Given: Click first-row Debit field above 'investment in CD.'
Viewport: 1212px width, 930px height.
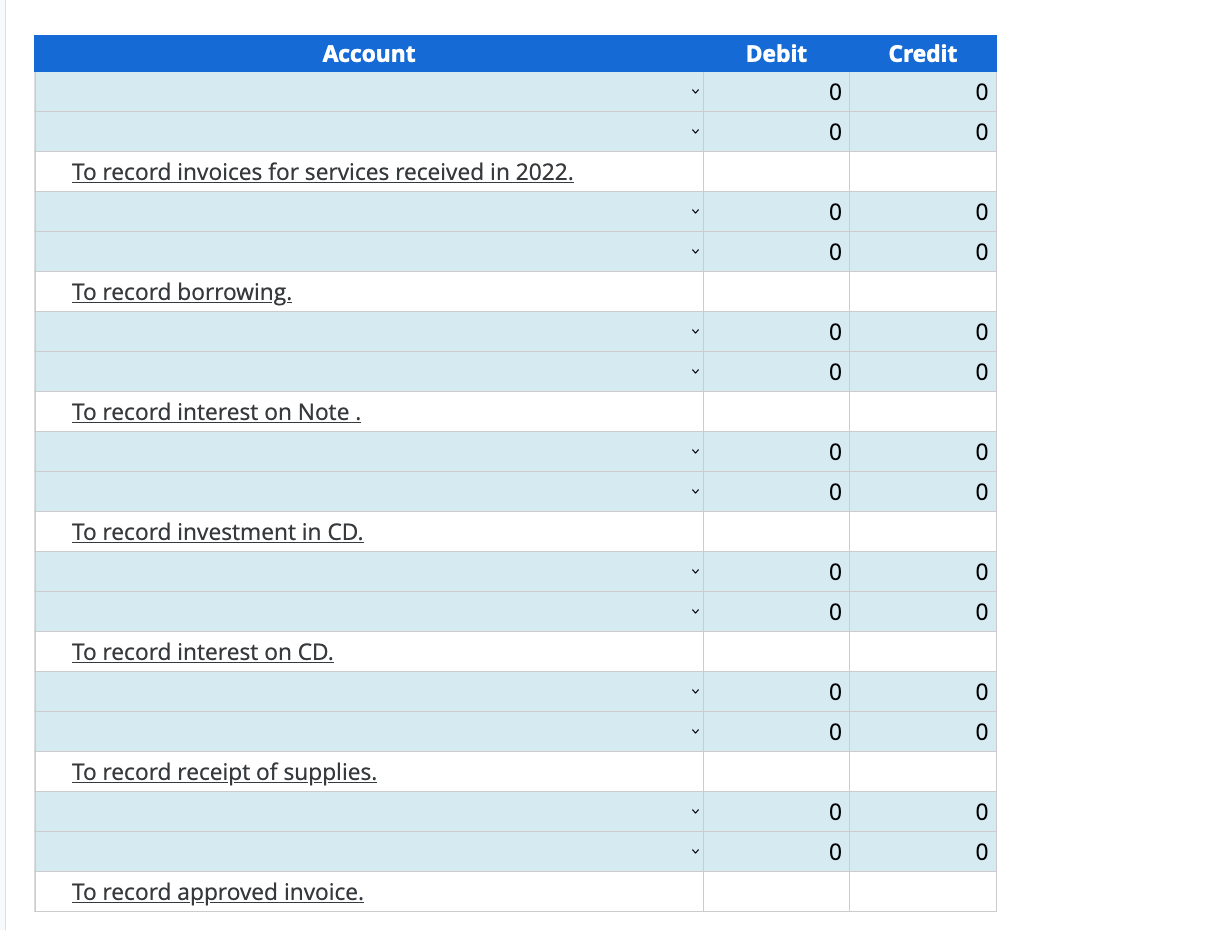Looking at the screenshot, I should click(x=776, y=452).
